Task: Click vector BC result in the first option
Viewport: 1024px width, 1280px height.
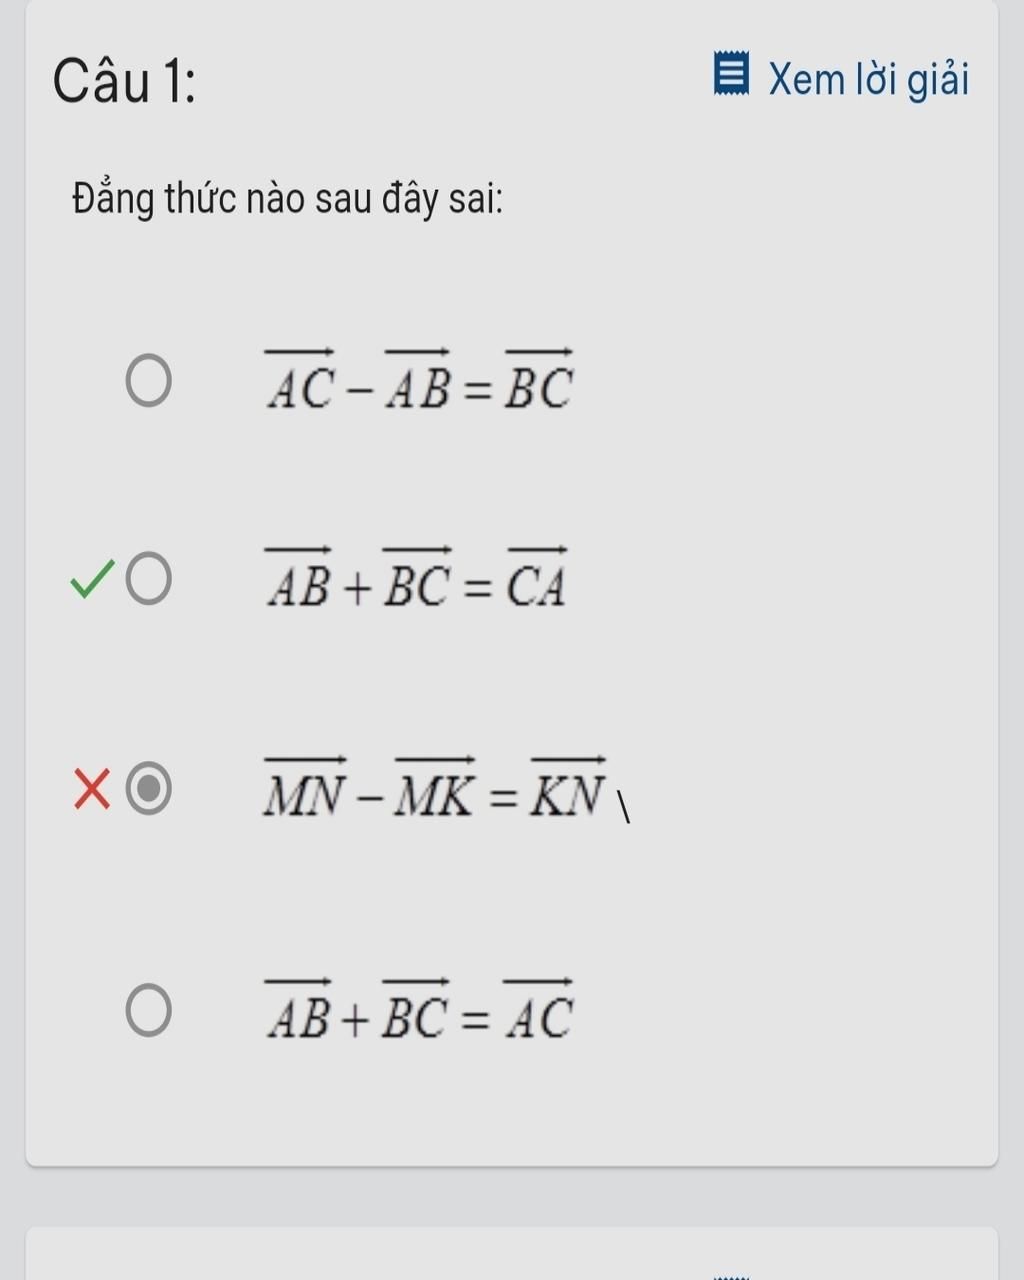Action: [x=539, y=380]
